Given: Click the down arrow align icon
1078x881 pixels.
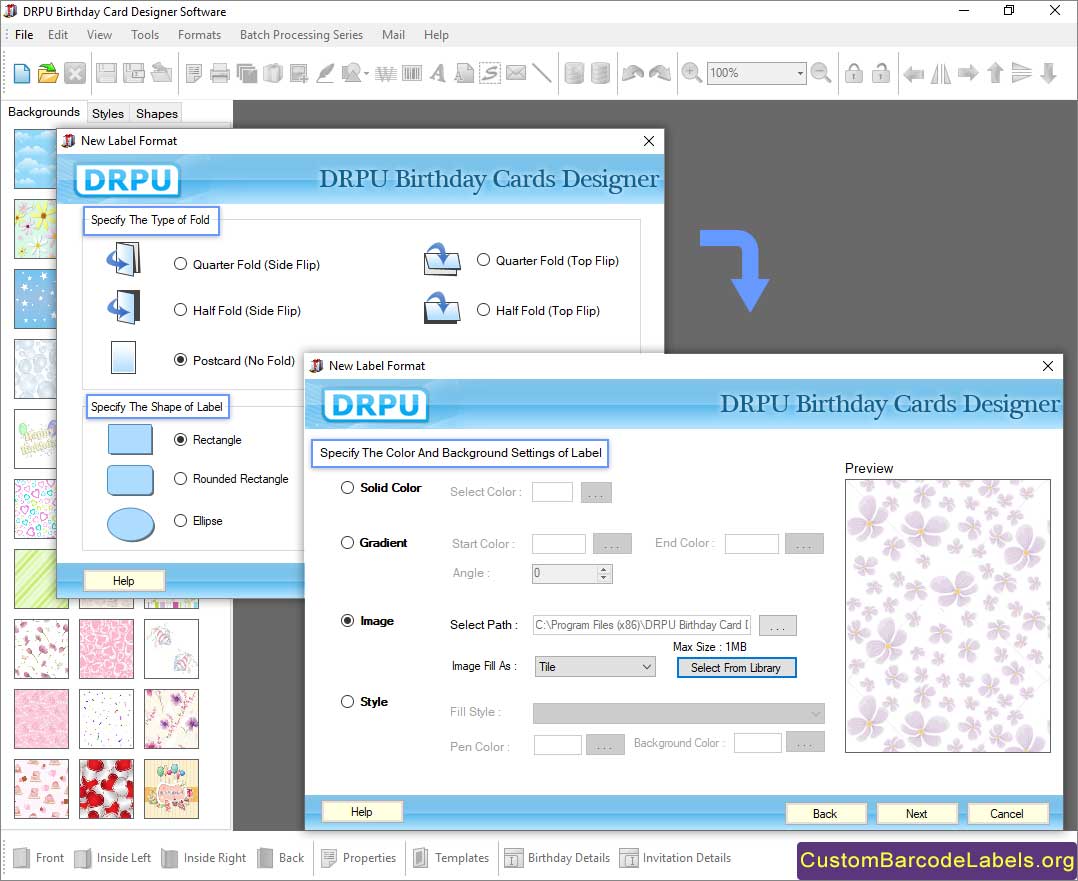Looking at the screenshot, I should 1048,73.
